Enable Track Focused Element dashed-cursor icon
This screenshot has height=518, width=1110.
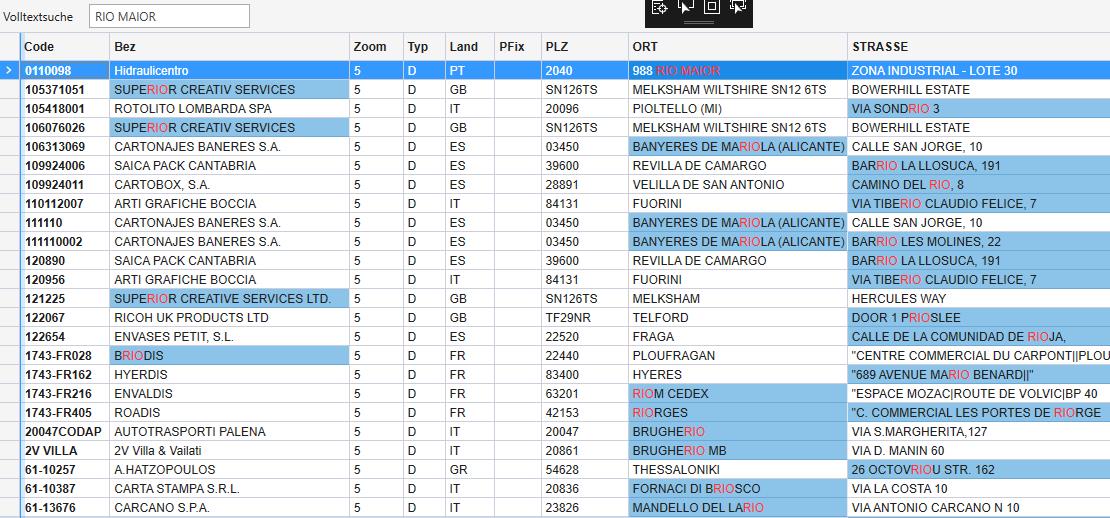[x=738, y=7]
